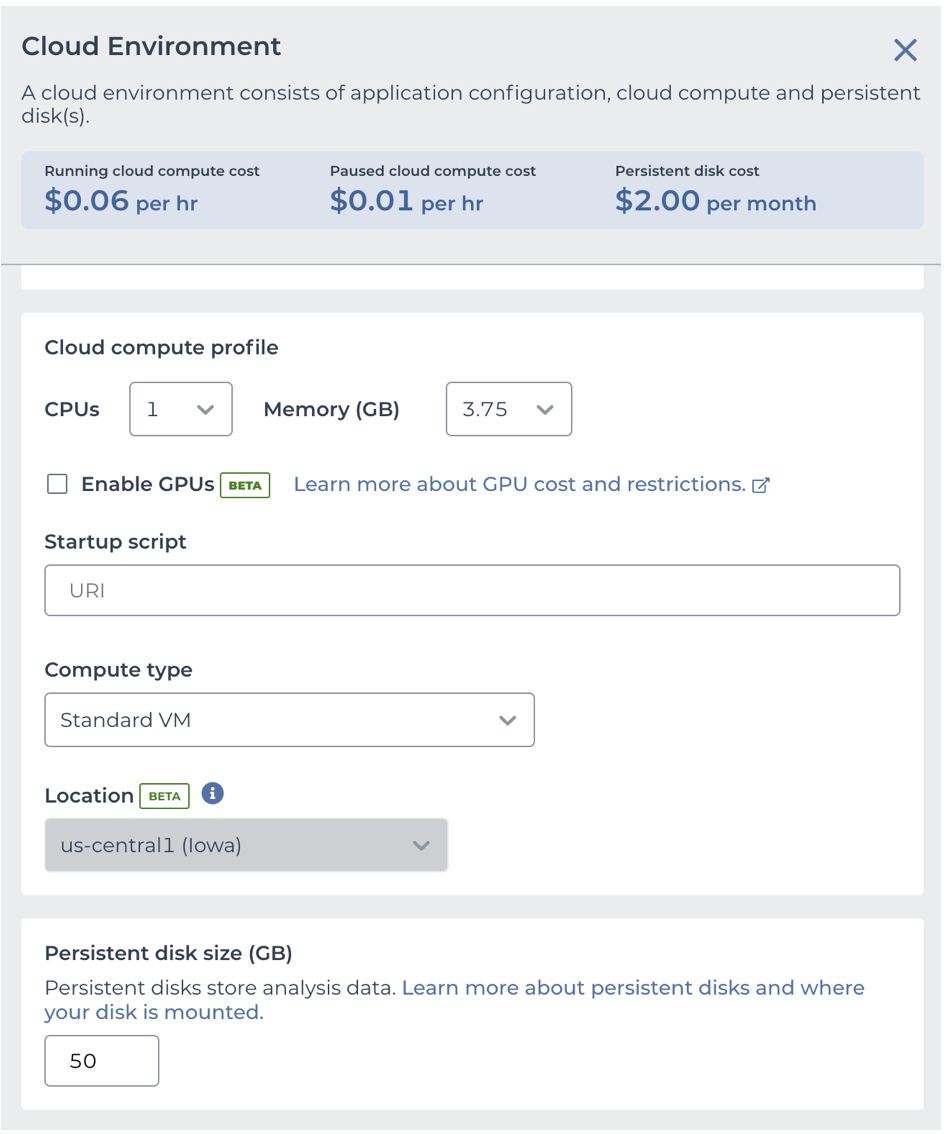
Task: Click the Persistent disk size (GB) heading
Action: tap(168, 953)
